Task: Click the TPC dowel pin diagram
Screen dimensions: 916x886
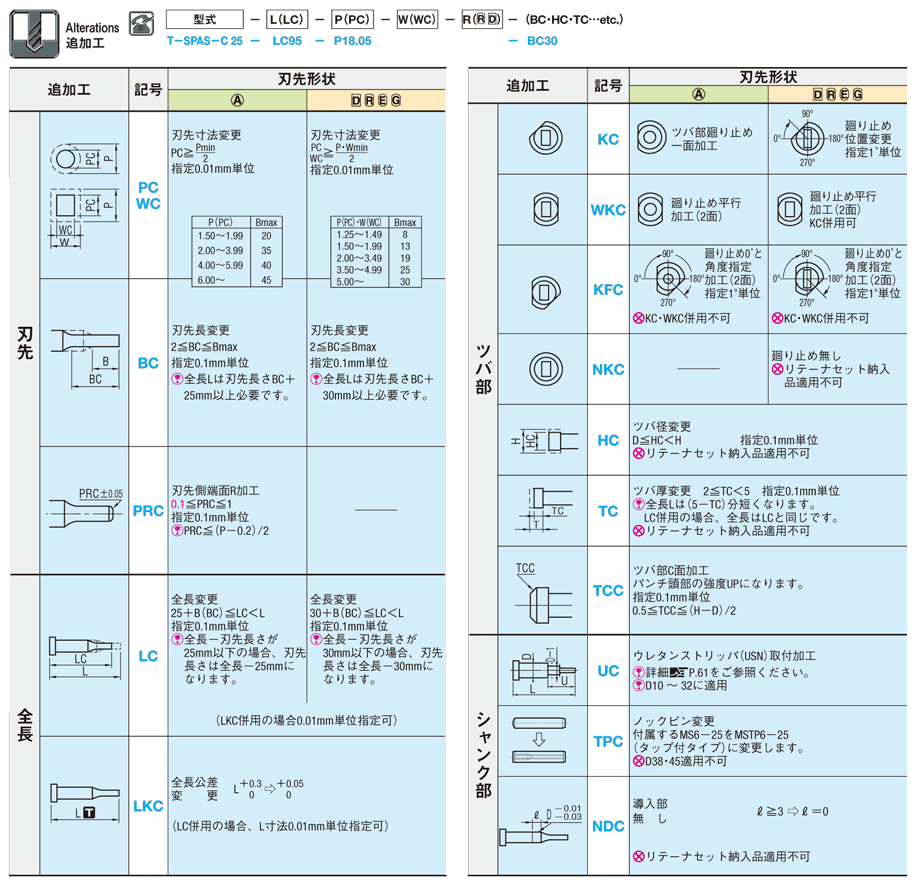Action: tap(545, 740)
